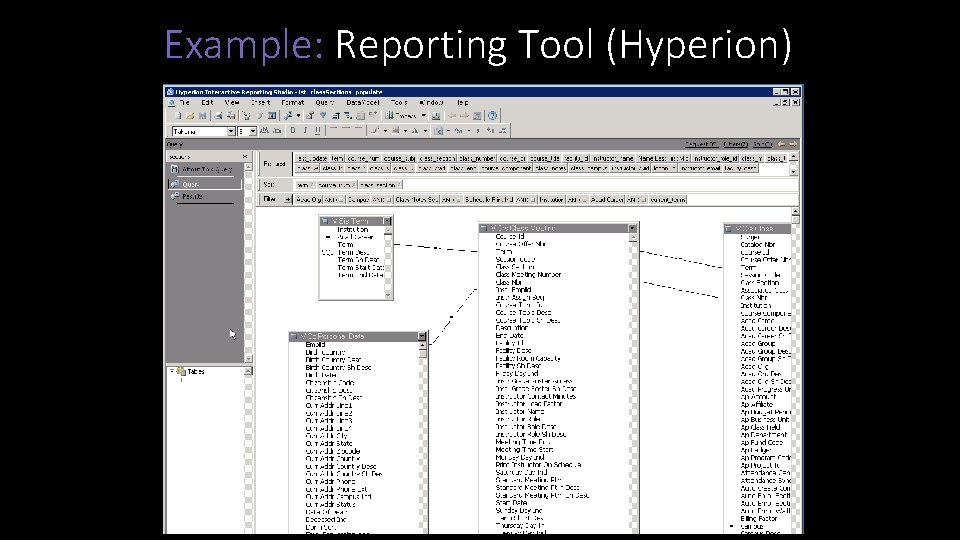The height and width of the screenshot is (540, 960).
Task: Toggle Italic formatting
Action: tap(305, 130)
